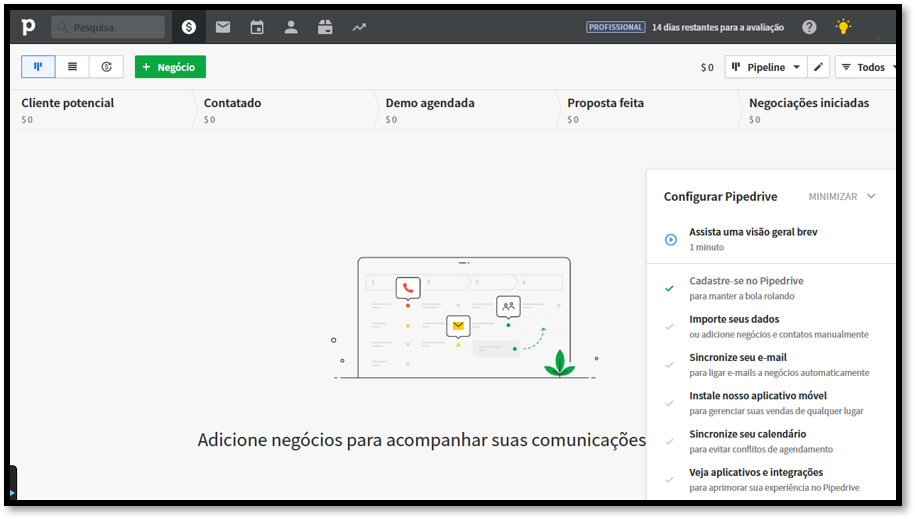
Task: Click the edit pipeline pencil icon
Action: tap(818, 67)
